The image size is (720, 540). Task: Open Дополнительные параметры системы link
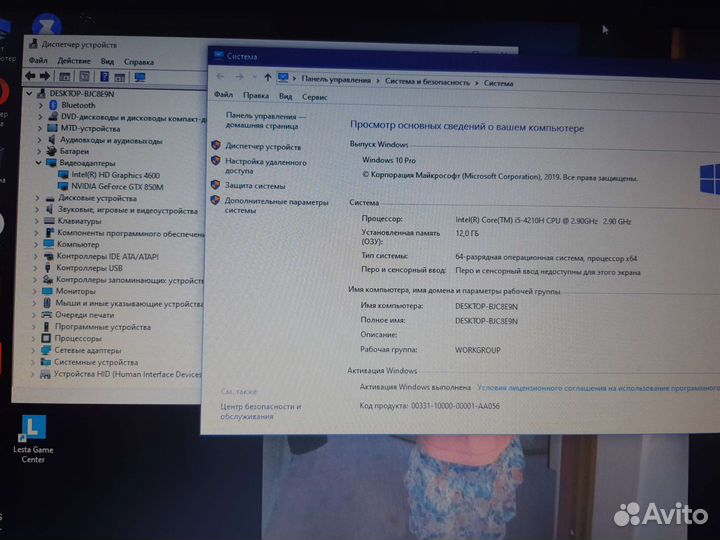276,206
